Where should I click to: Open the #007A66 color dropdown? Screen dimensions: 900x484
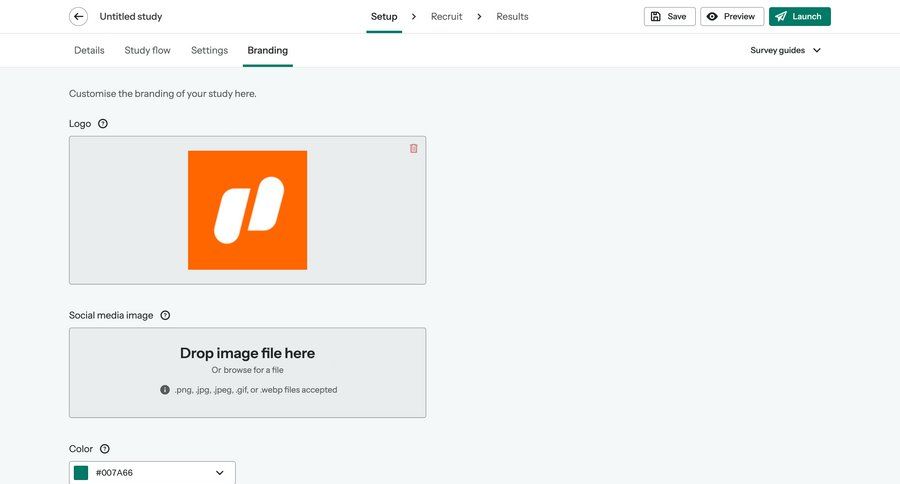(x=219, y=473)
